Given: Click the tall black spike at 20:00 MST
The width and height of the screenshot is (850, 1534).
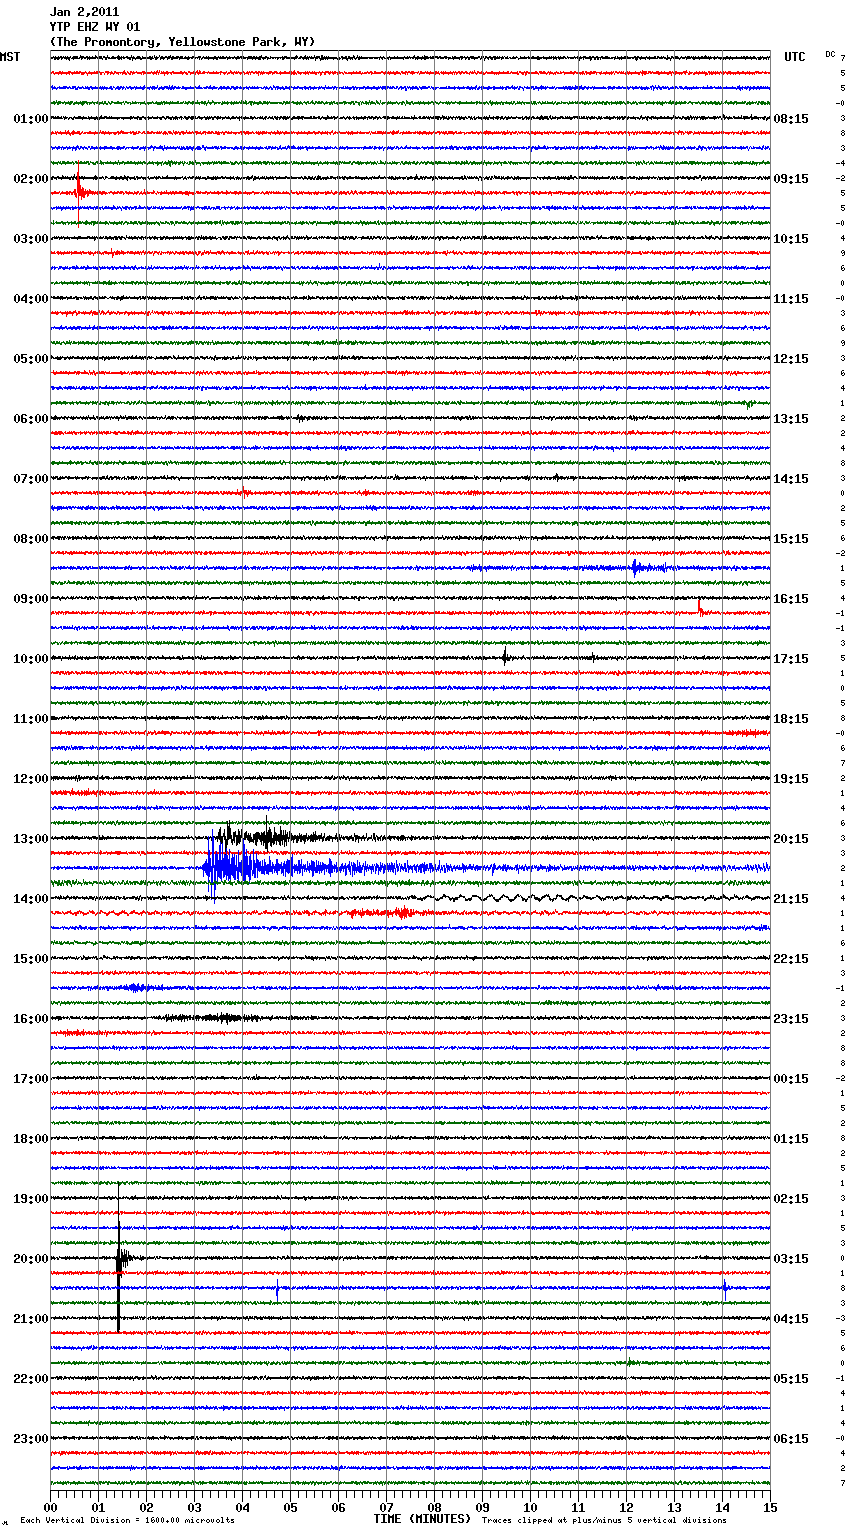Looking at the screenshot, I should 119,1258.
